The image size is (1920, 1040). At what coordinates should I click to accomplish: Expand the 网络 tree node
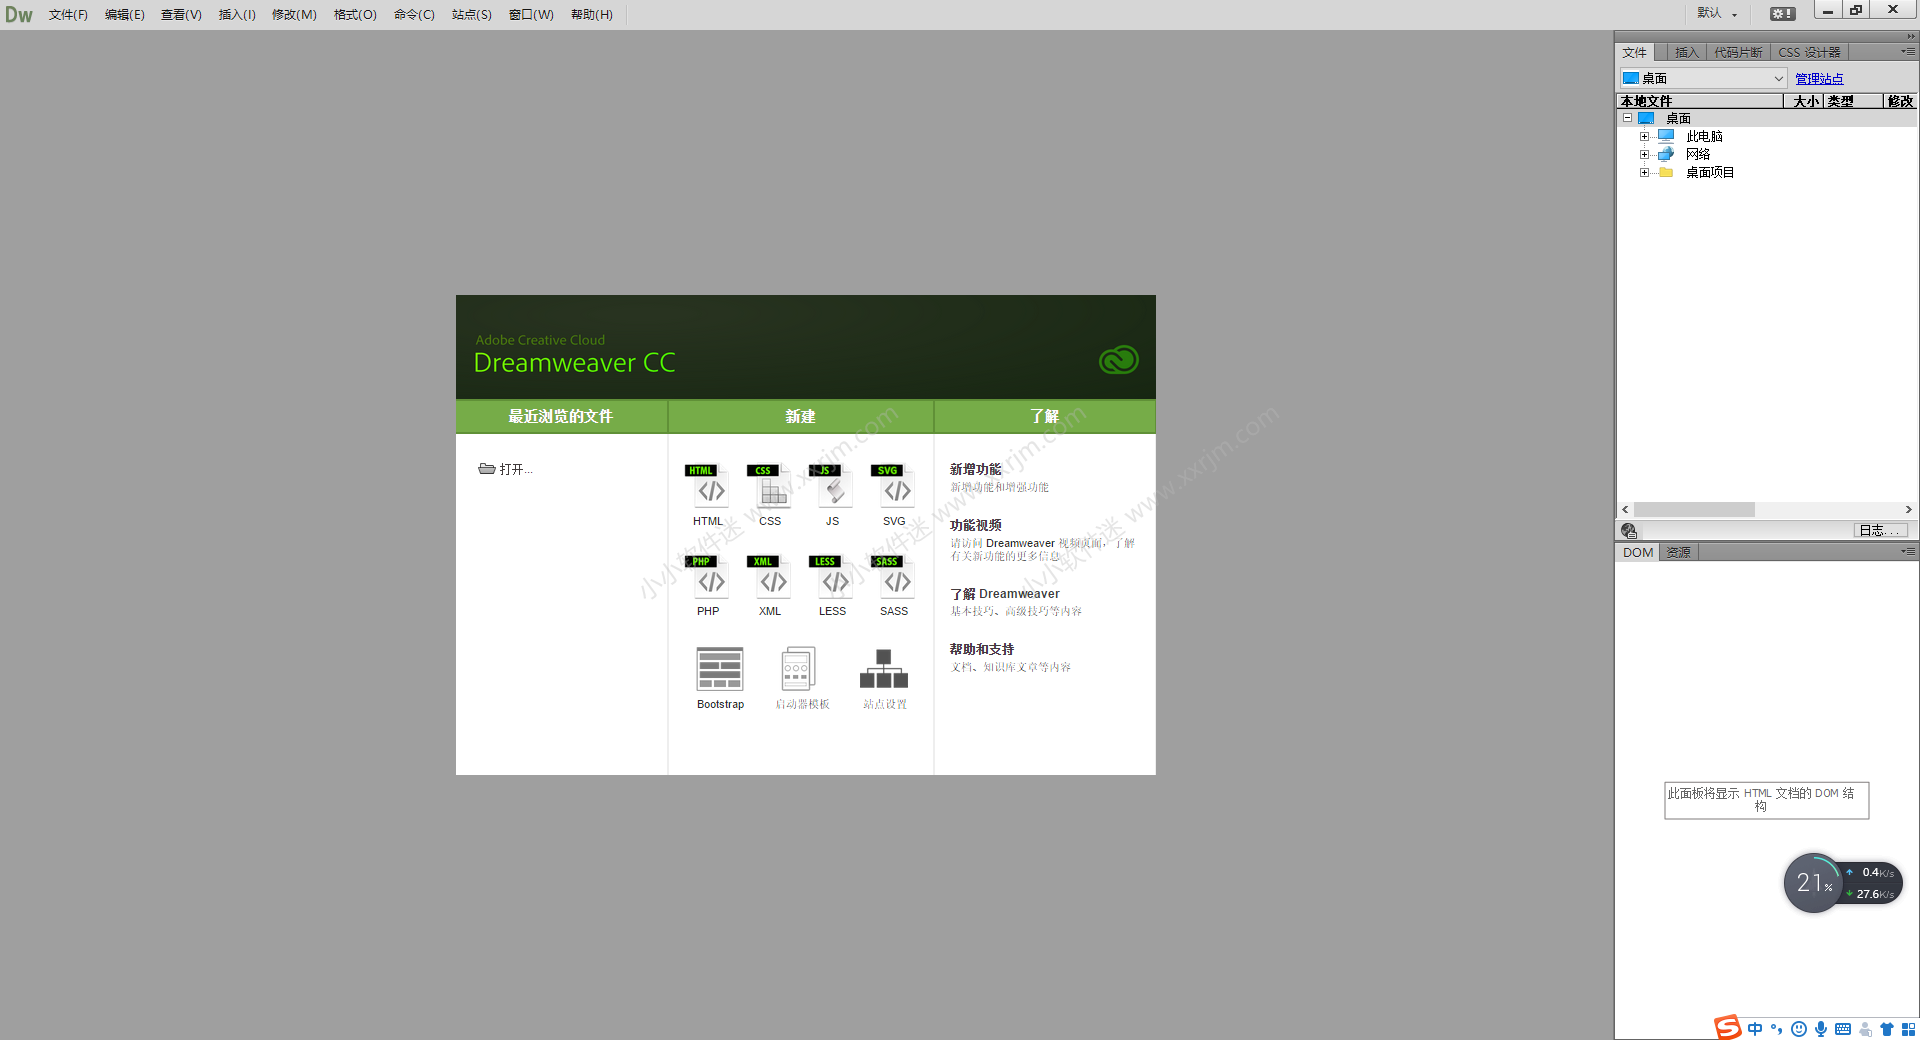[1644, 154]
